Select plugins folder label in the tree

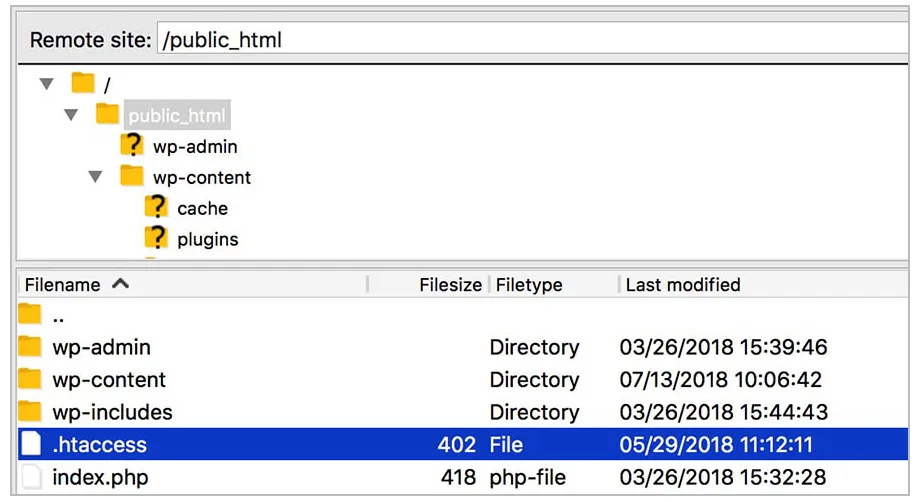click(208, 240)
